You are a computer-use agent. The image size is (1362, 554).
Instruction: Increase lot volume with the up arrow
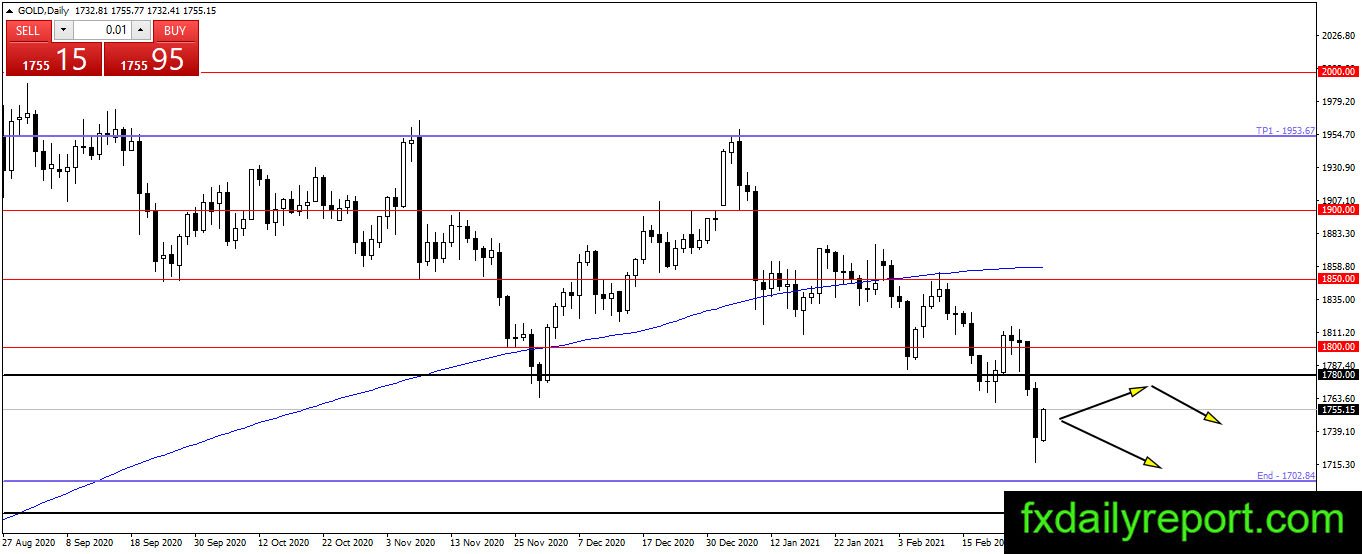(141, 31)
